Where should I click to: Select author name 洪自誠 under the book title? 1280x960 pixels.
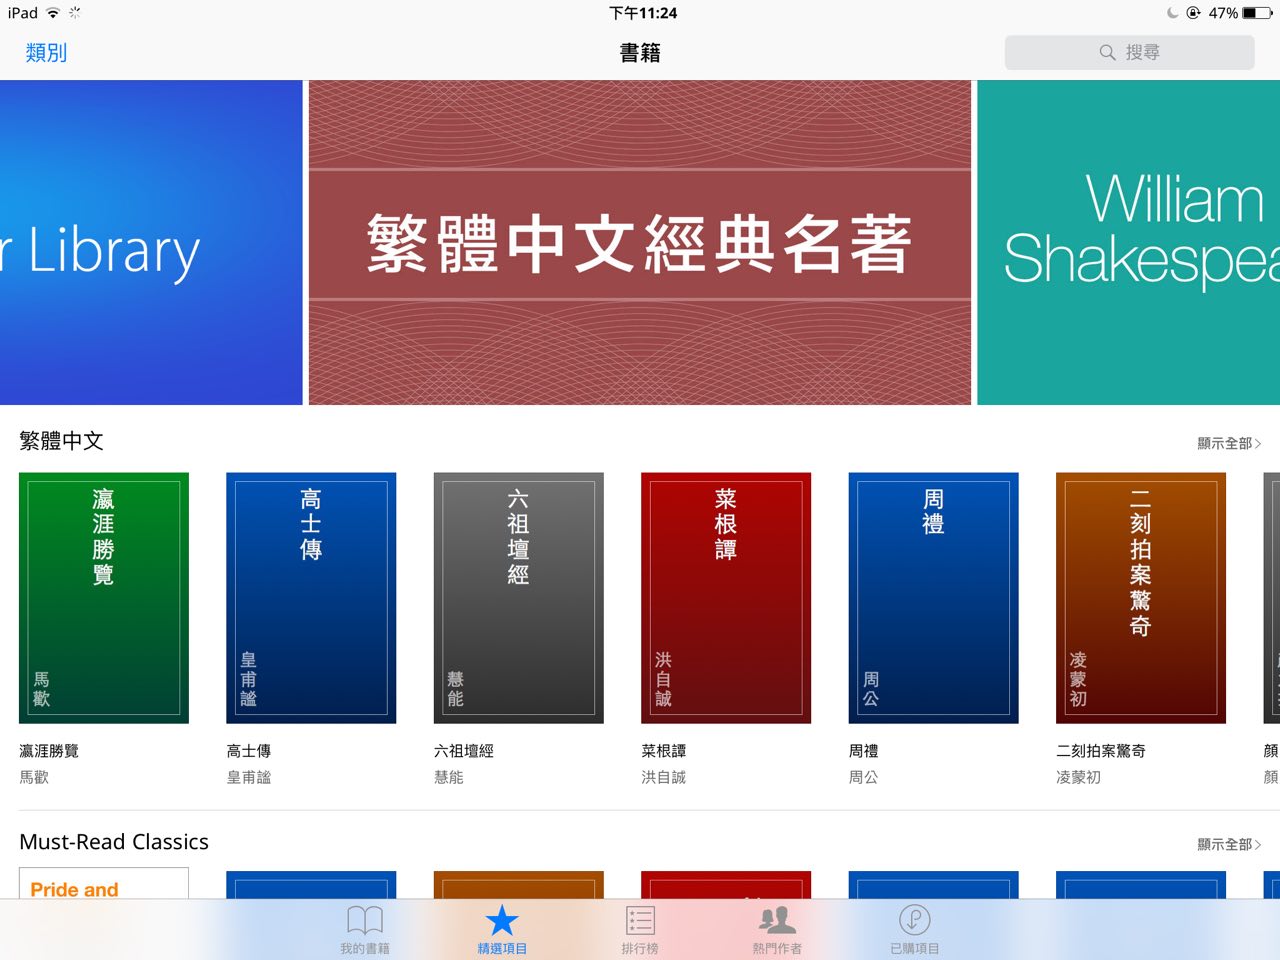[x=664, y=777]
